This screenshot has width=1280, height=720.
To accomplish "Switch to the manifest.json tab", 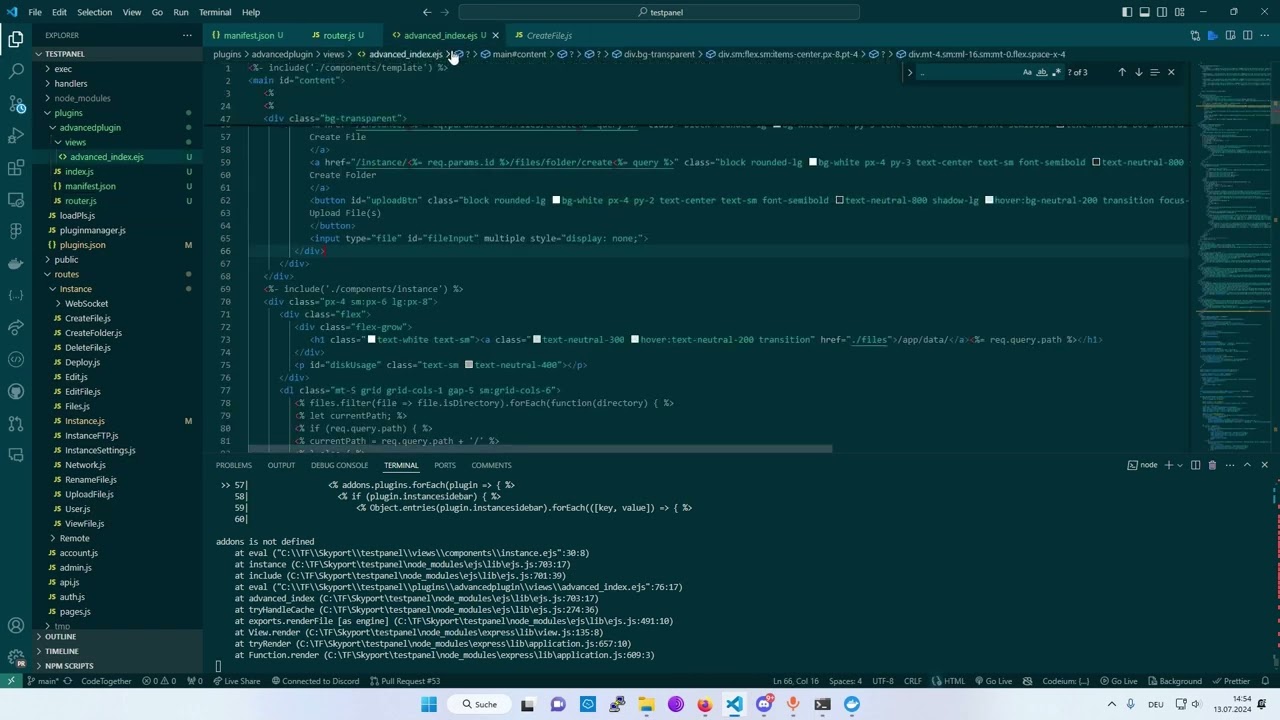I will pos(248,35).
